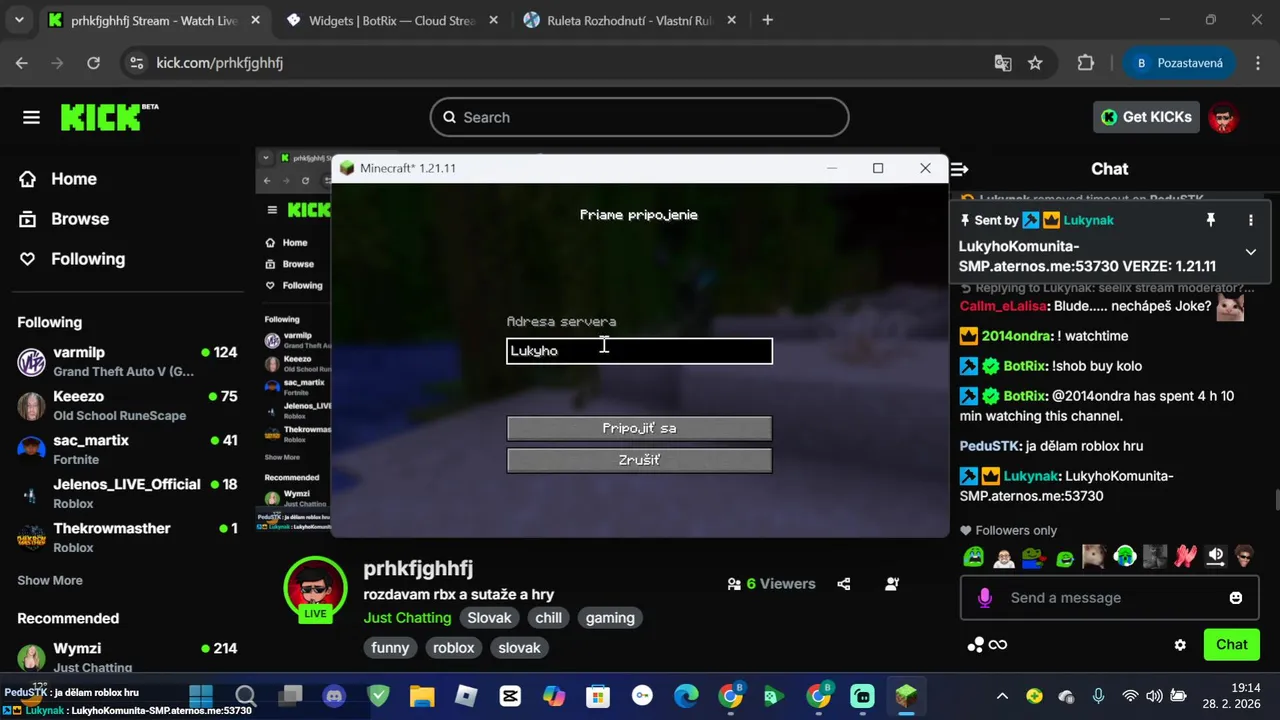Screen dimensions: 1280x720
Task: Click the stream share icon
Action: pos(844,584)
